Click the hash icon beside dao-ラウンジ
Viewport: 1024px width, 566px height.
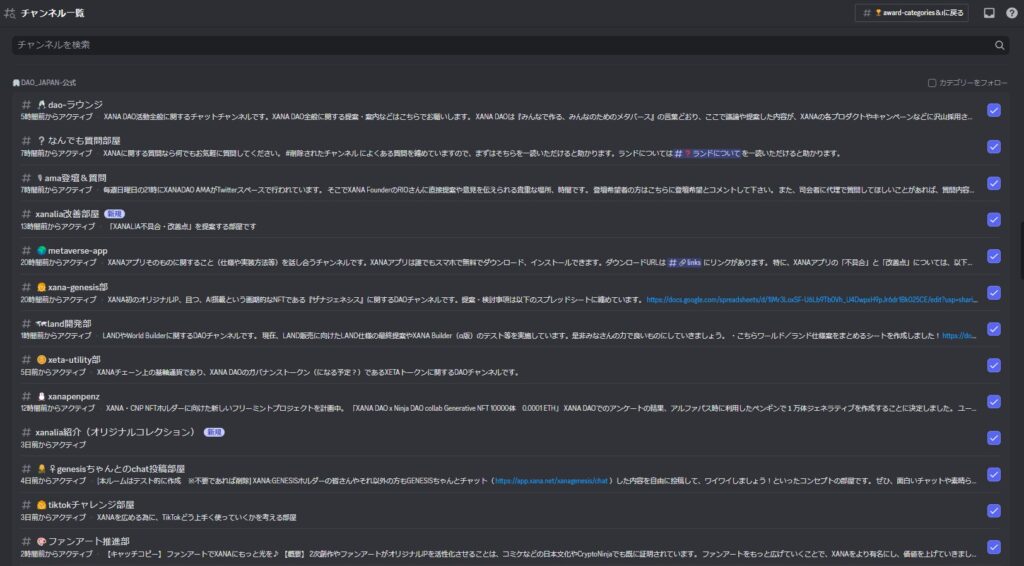(26, 104)
